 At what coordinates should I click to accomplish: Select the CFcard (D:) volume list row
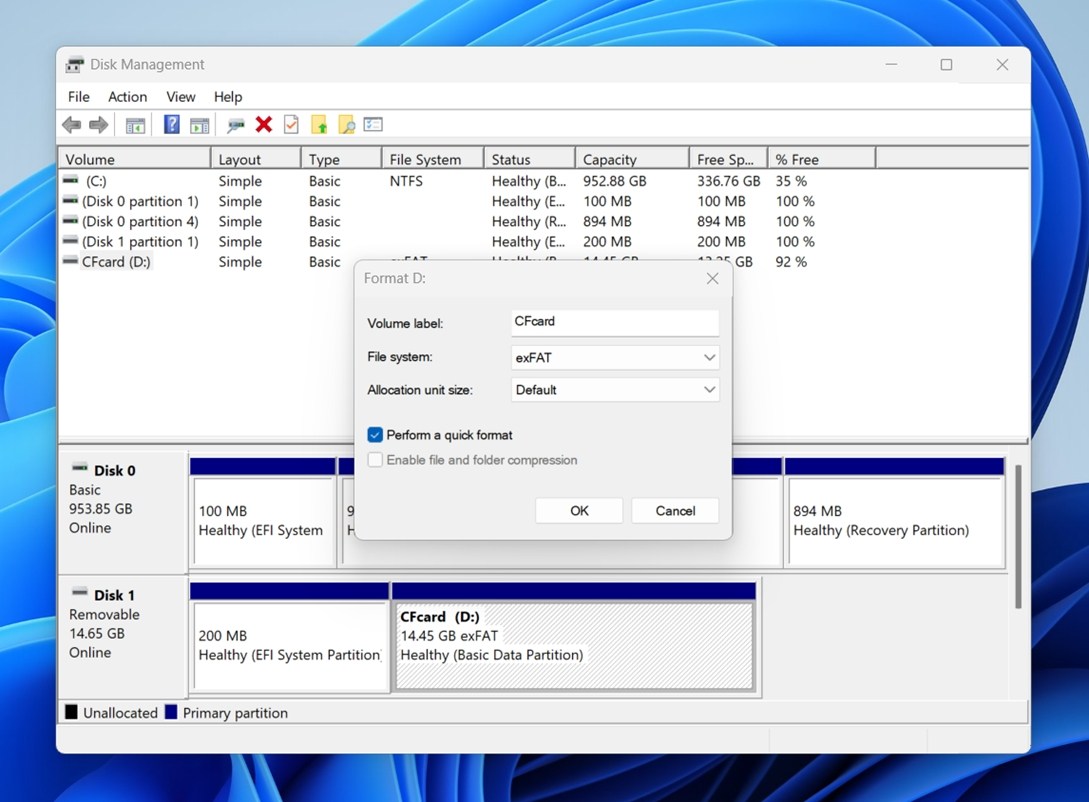click(208, 262)
